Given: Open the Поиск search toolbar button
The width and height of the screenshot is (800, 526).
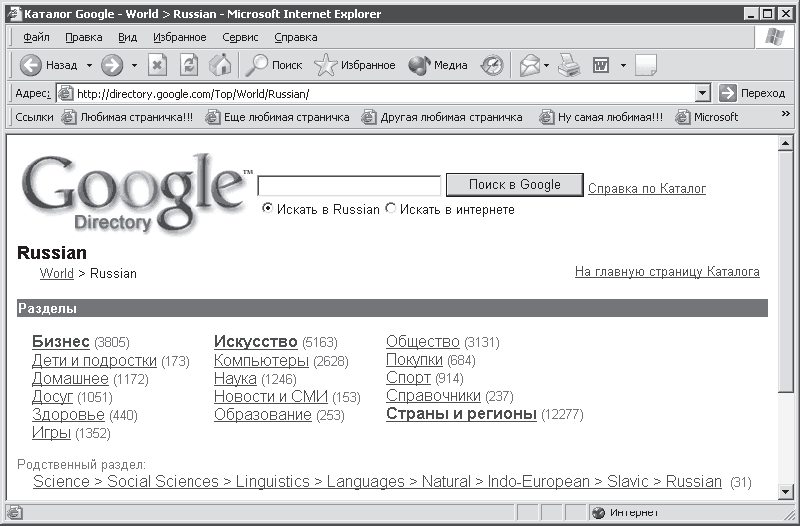Looking at the screenshot, I should 274,65.
